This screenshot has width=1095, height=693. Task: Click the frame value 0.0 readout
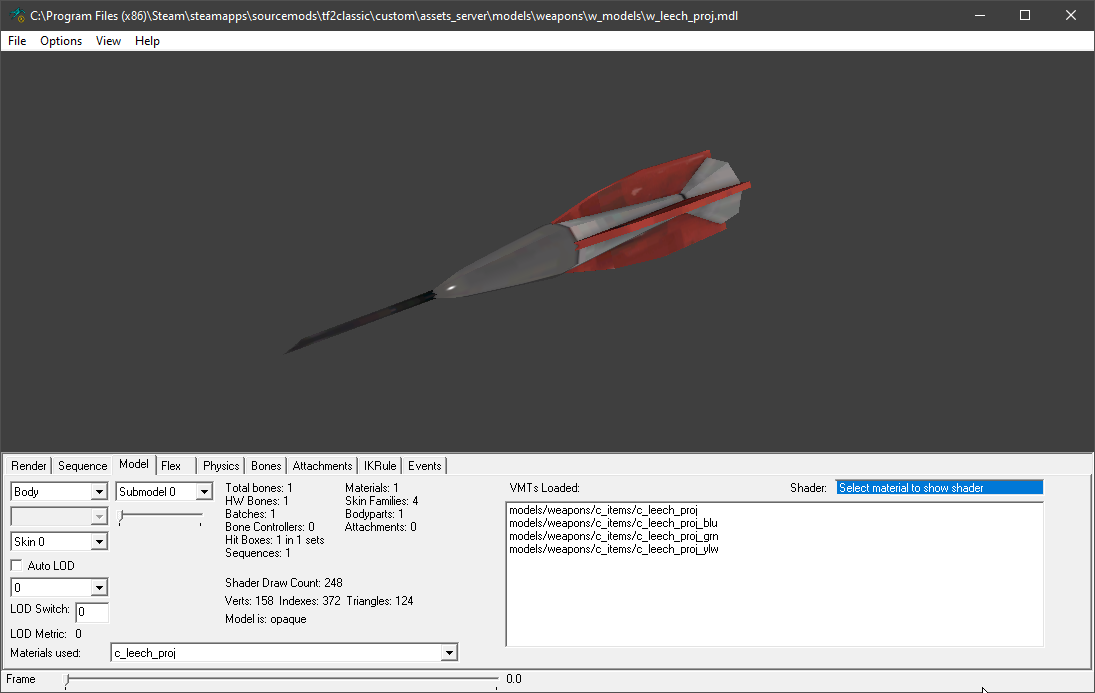(x=514, y=679)
